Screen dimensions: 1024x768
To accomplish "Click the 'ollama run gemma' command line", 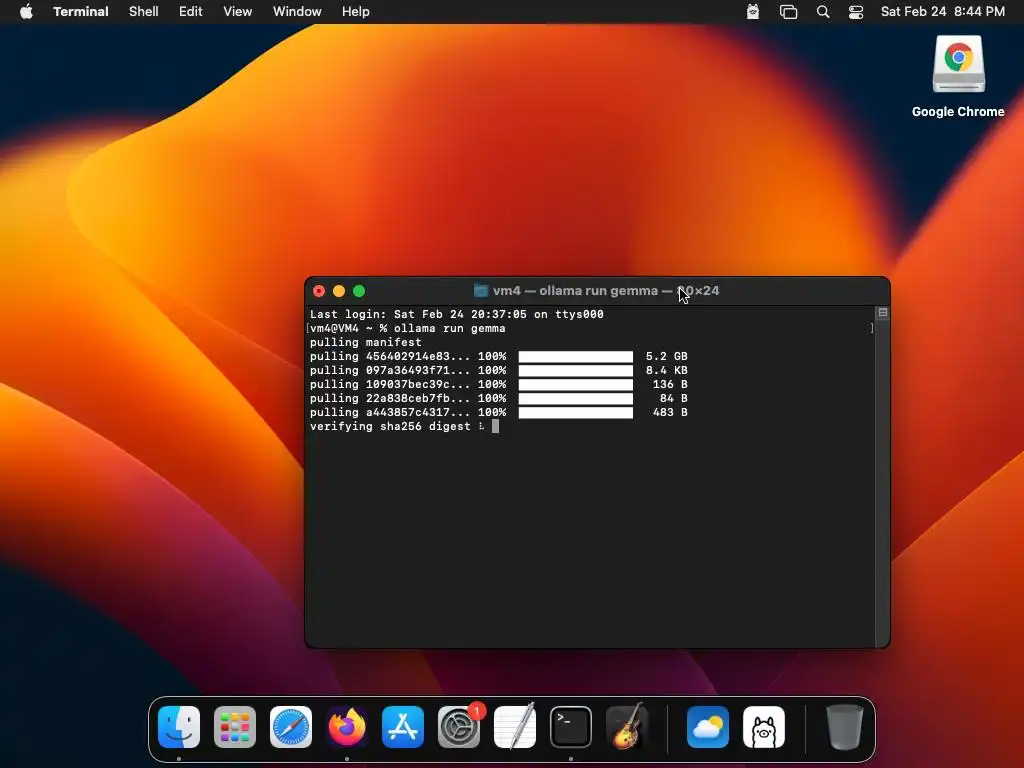I will coord(449,328).
